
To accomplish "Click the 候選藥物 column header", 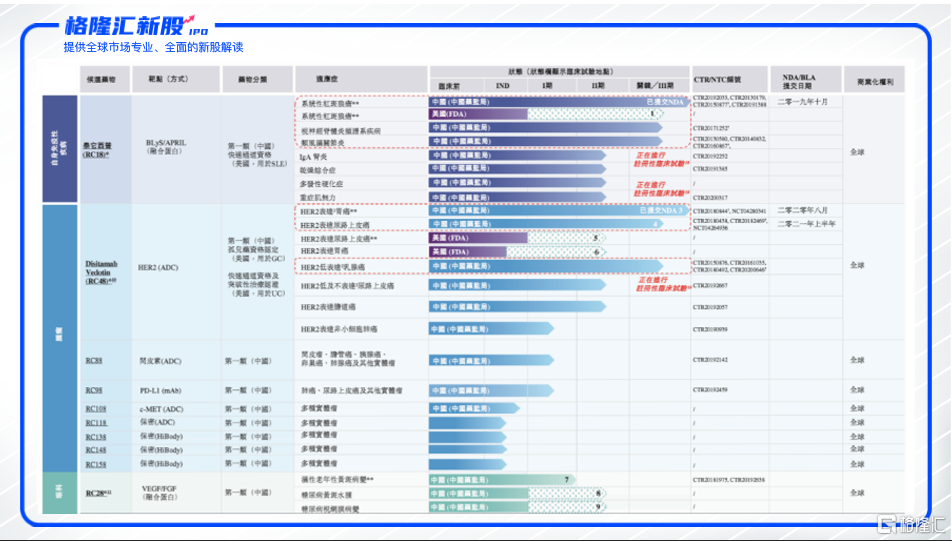I will [105, 79].
